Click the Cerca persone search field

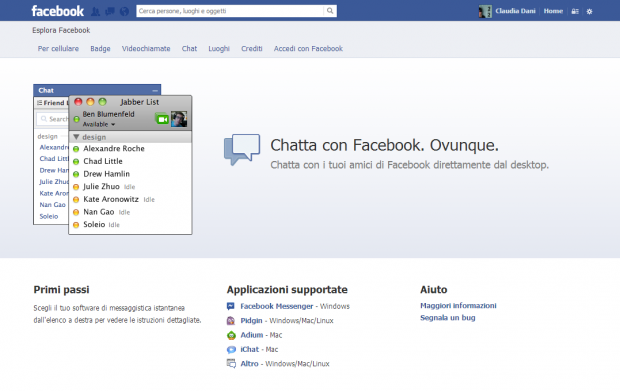coord(230,11)
